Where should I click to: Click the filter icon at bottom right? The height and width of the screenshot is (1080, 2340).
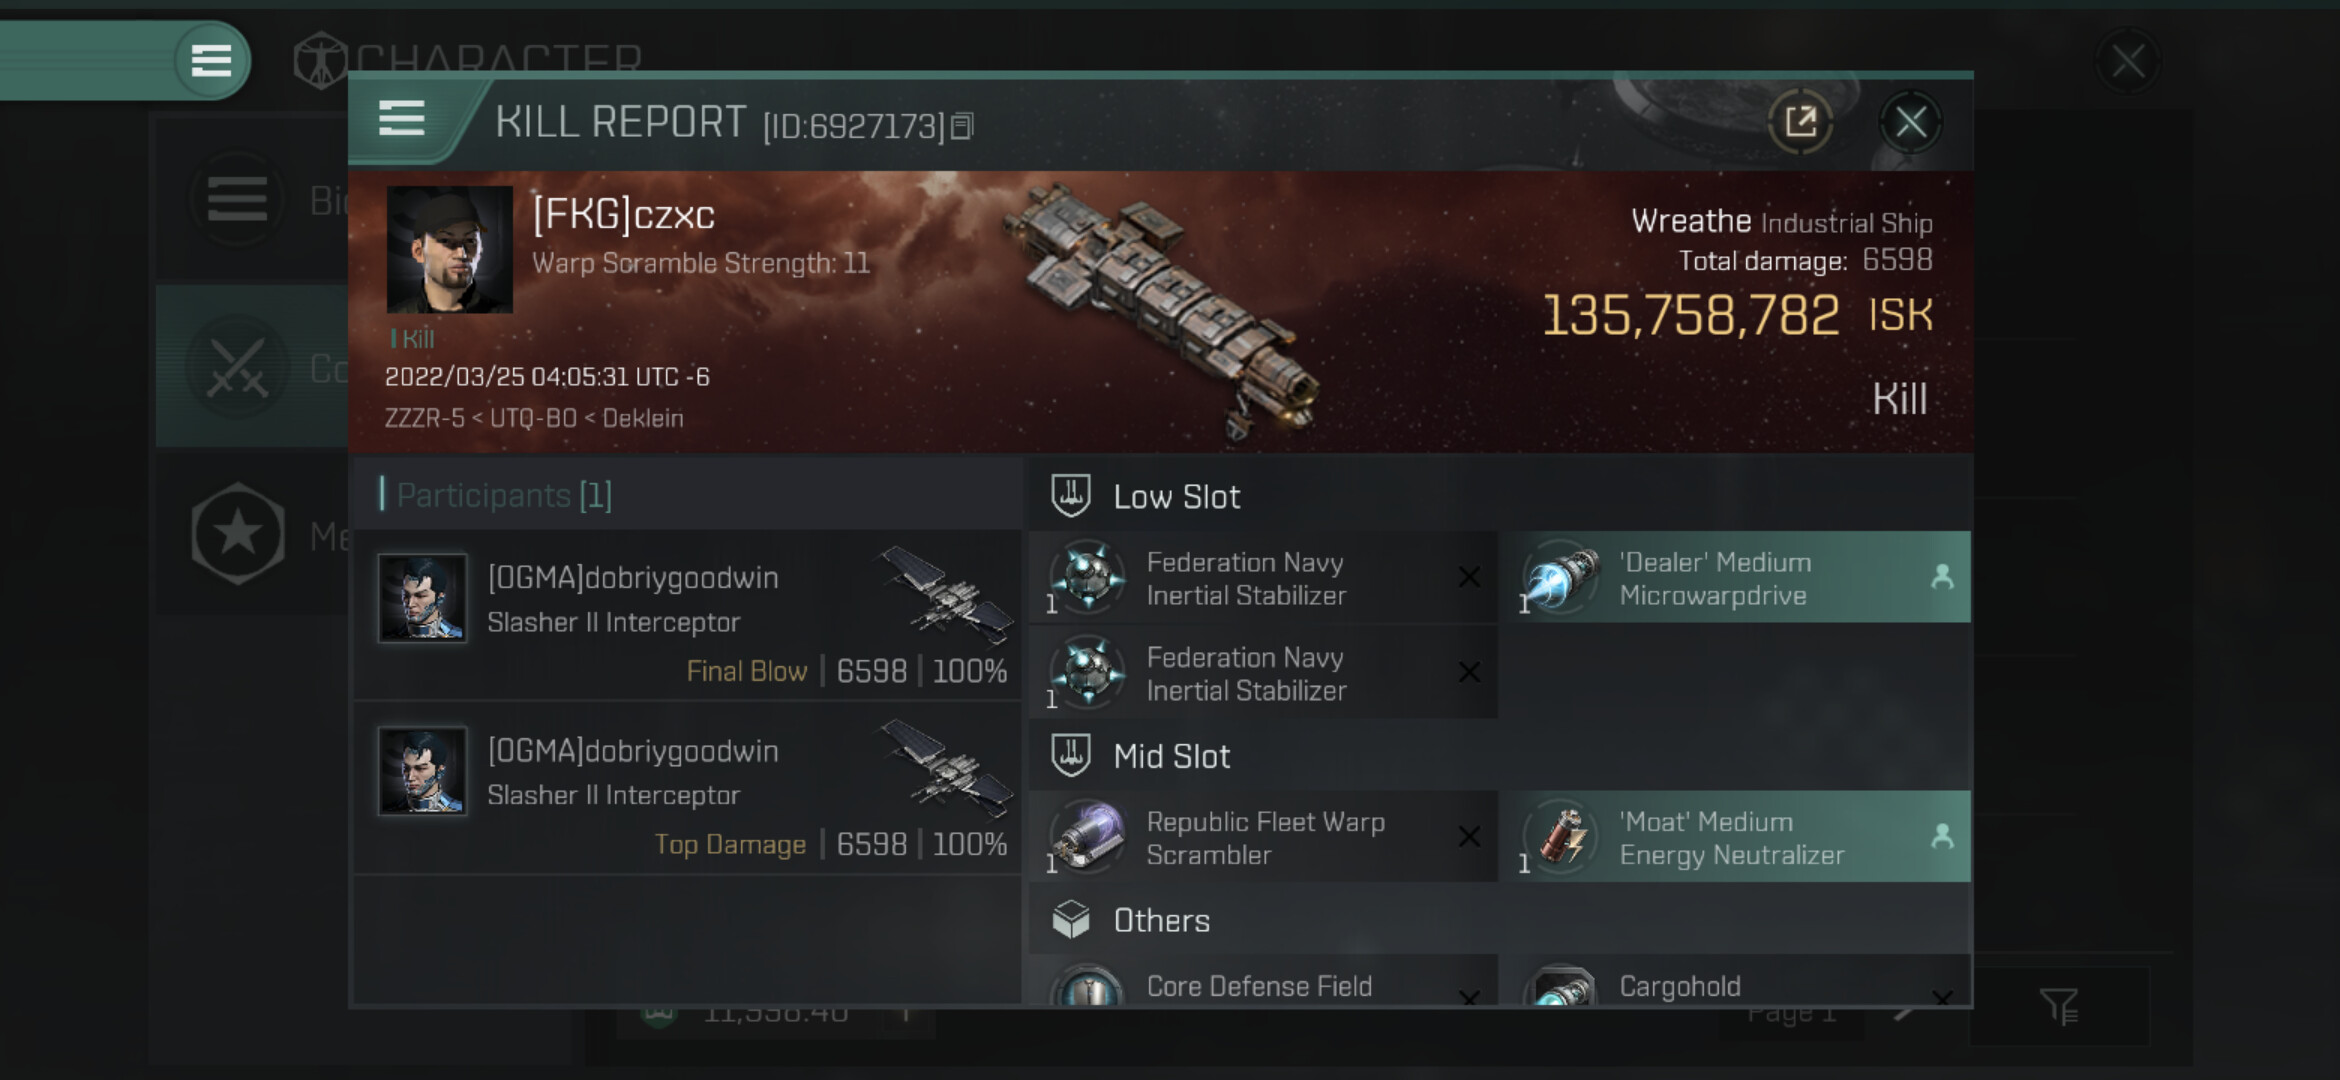[x=2058, y=1005]
